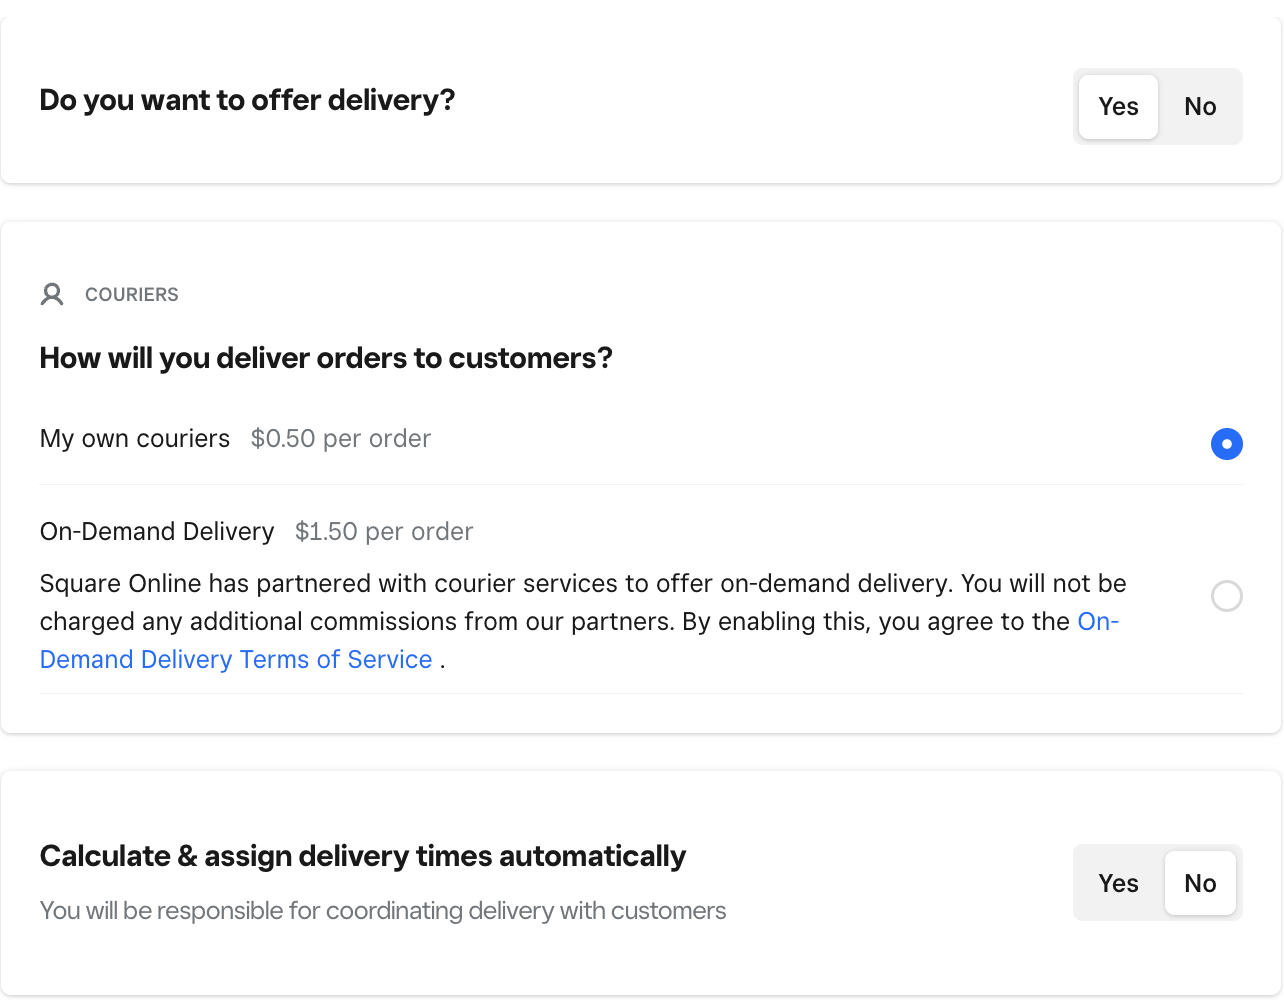The image size is (1284, 1000).
Task: Select the On-Demand Delivery radio button
Action: (1226, 596)
